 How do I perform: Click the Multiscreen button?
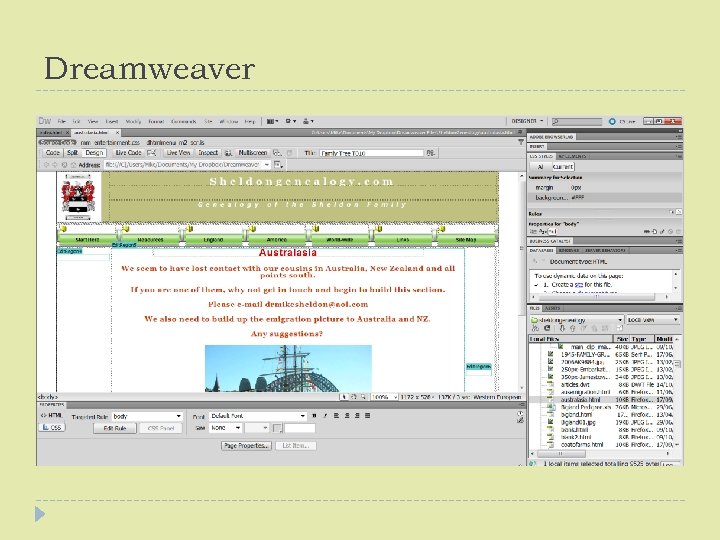coord(252,152)
